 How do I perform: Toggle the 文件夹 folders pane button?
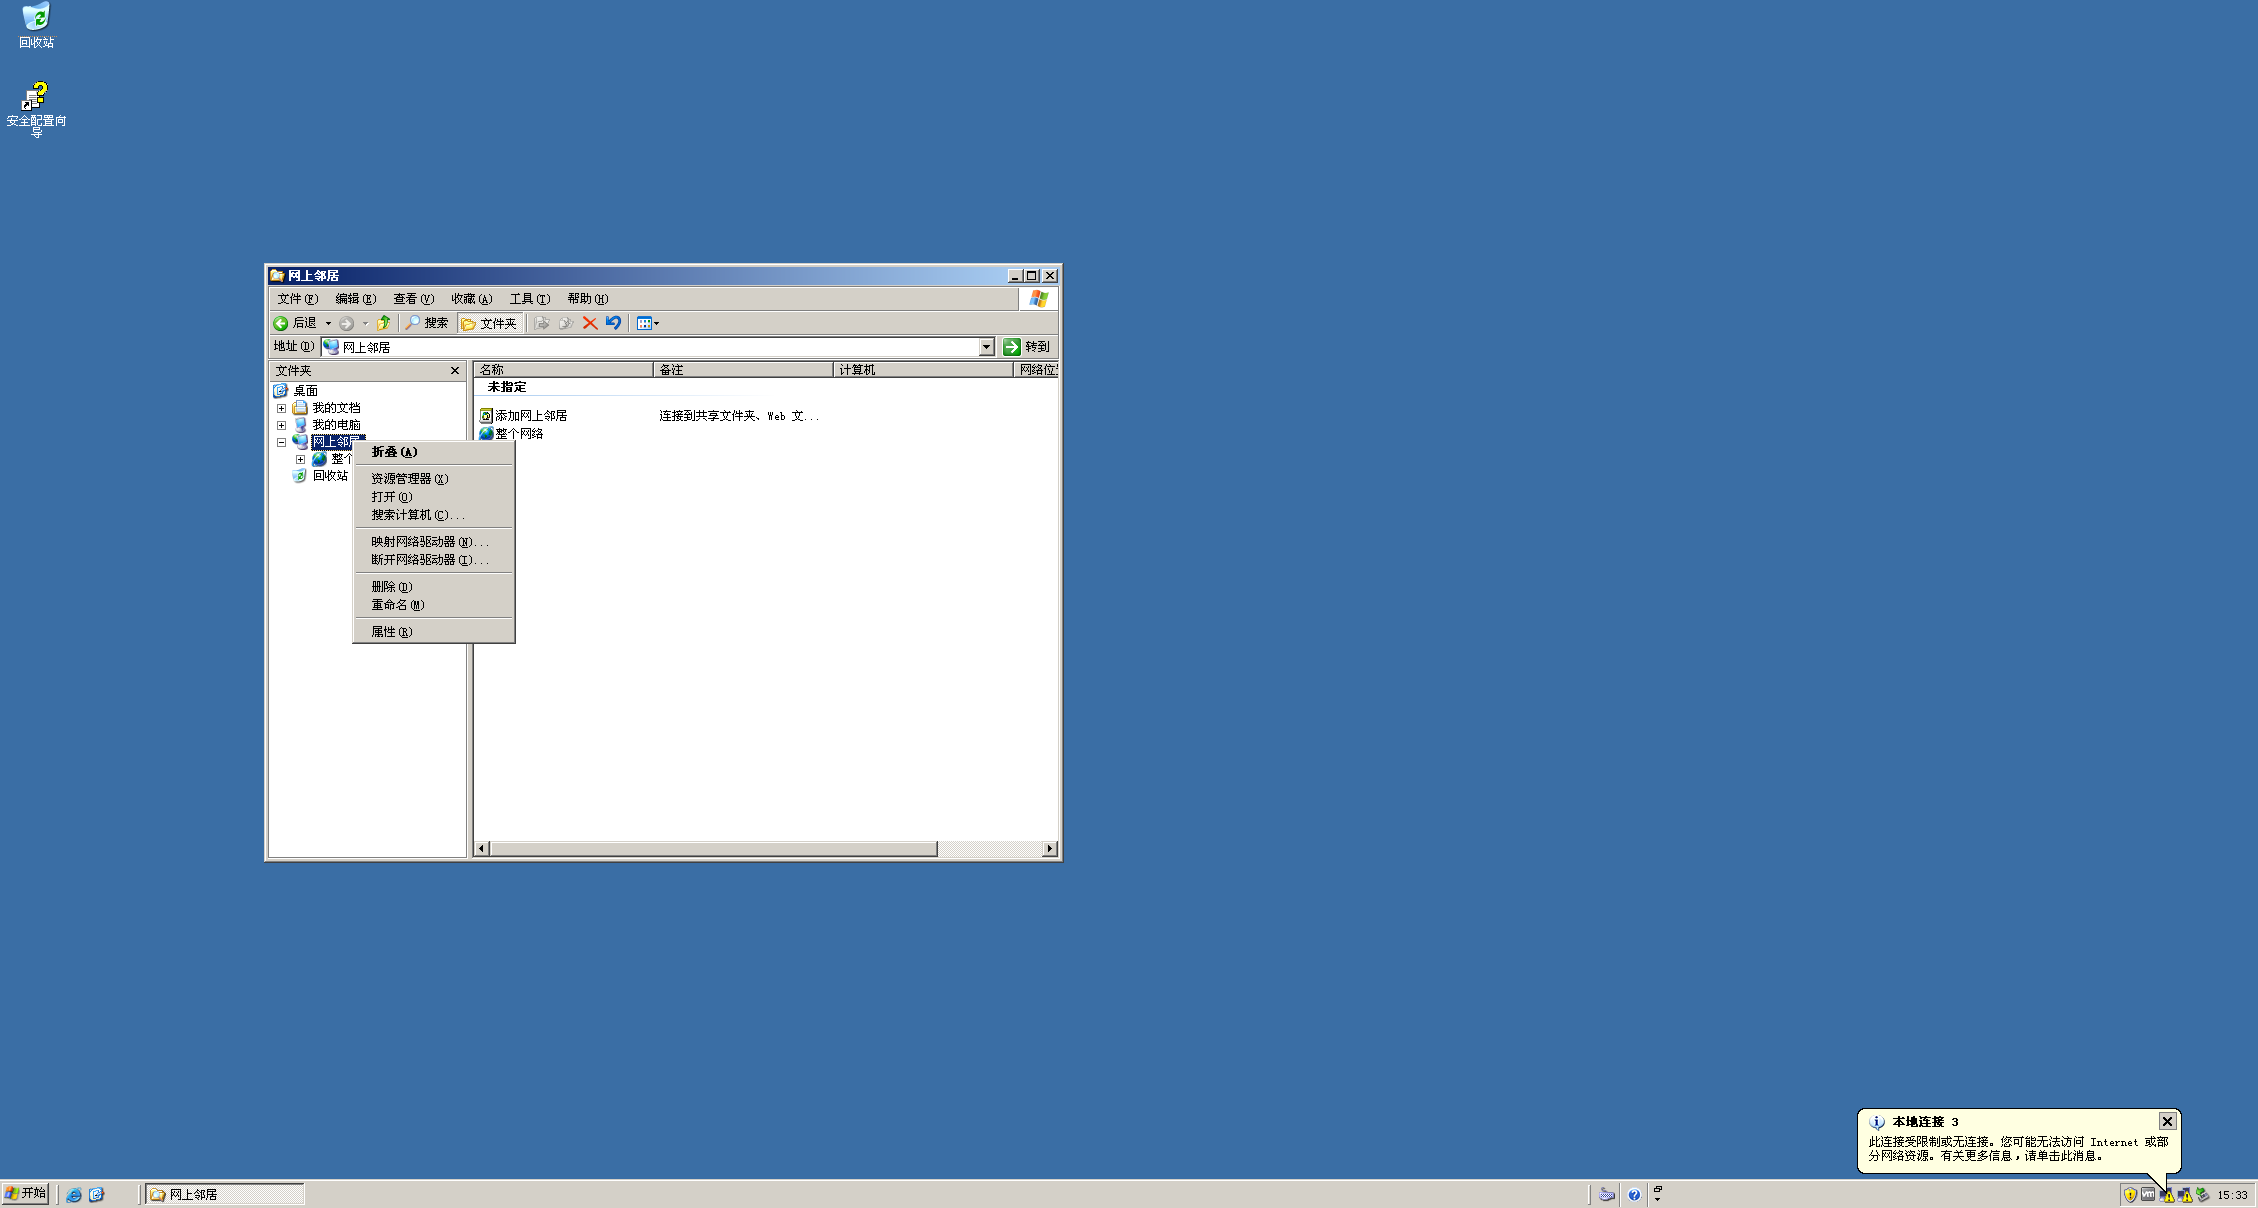click(490, 323)
